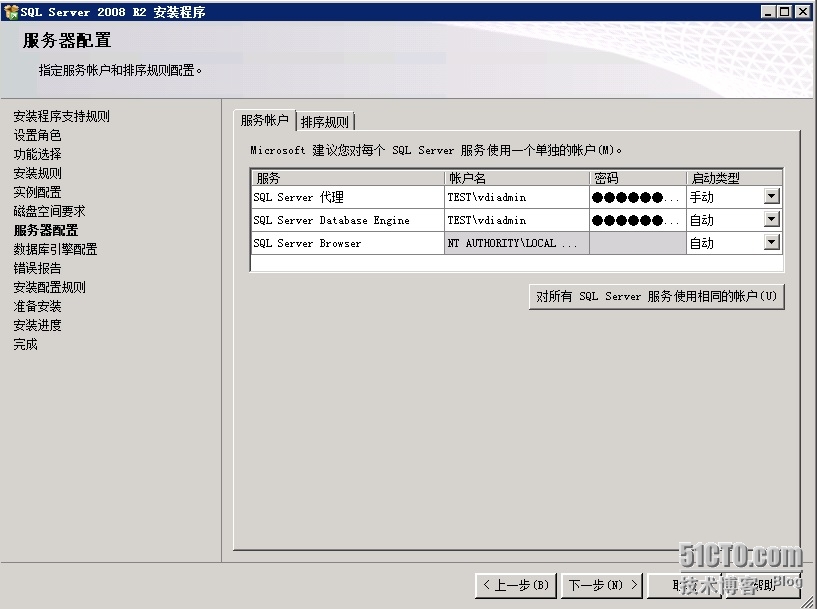The image size is (817, 609).
Task: Click 安装配置规则 step in sidebar
Action: pyautogui.click(x=49, y=287)
